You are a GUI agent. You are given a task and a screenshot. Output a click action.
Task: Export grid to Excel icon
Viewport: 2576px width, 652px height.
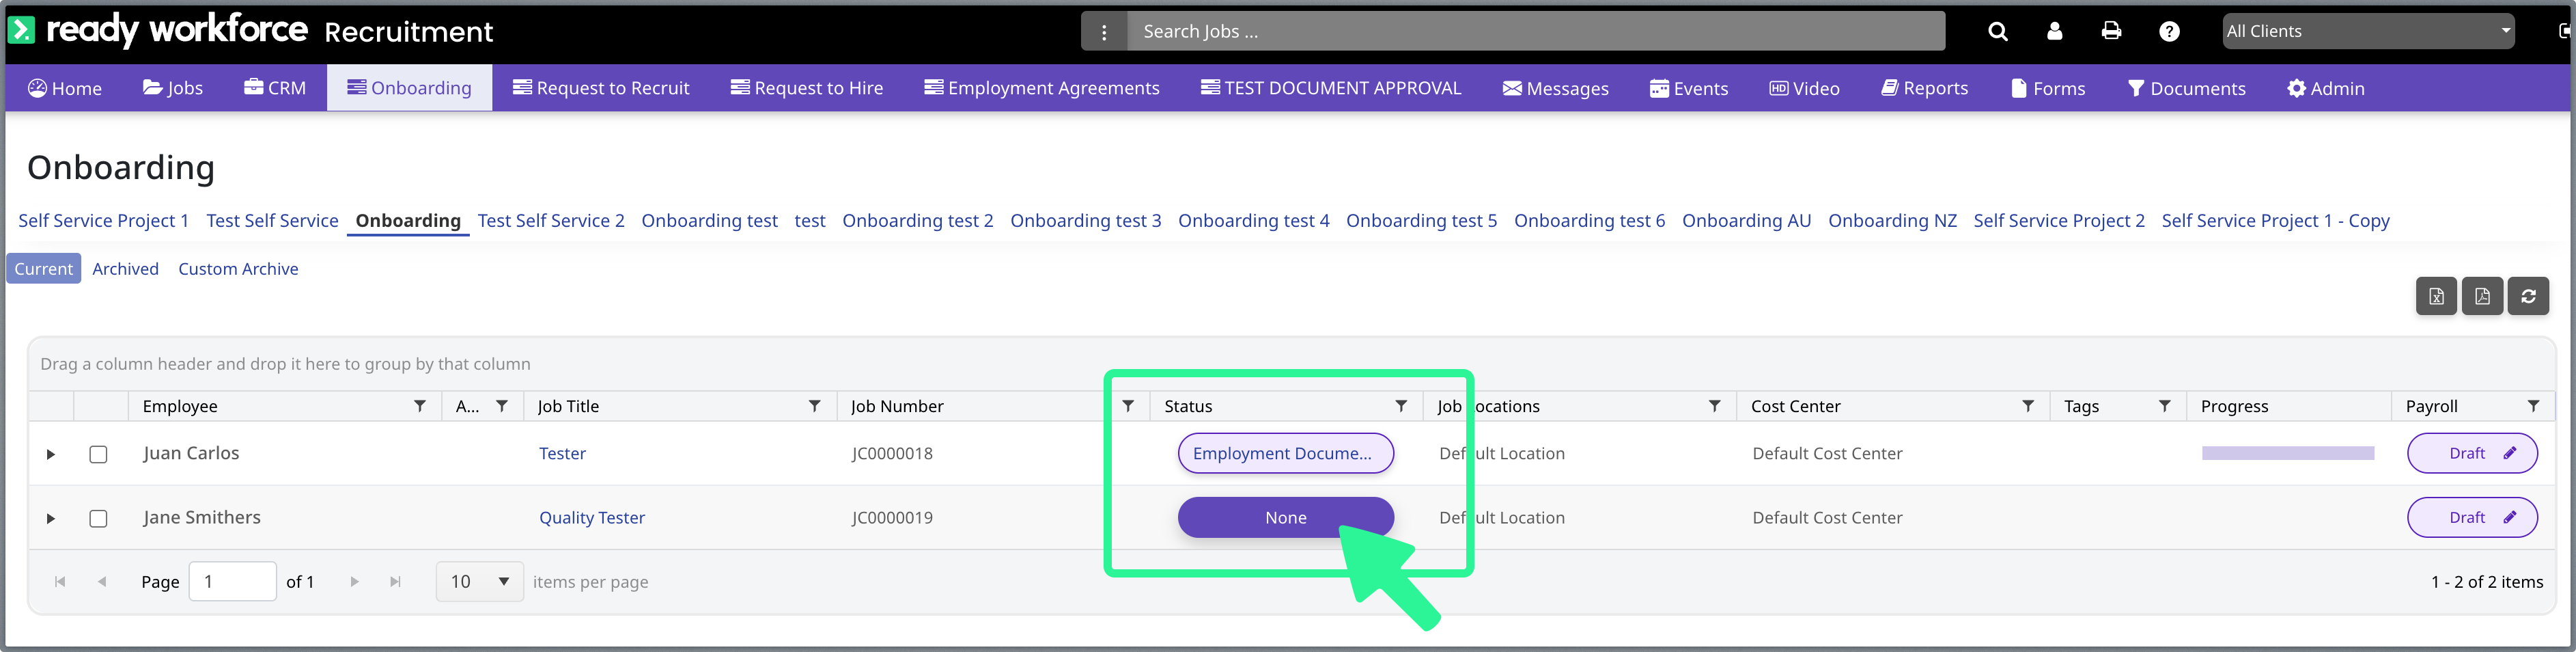pos(2436,296)
